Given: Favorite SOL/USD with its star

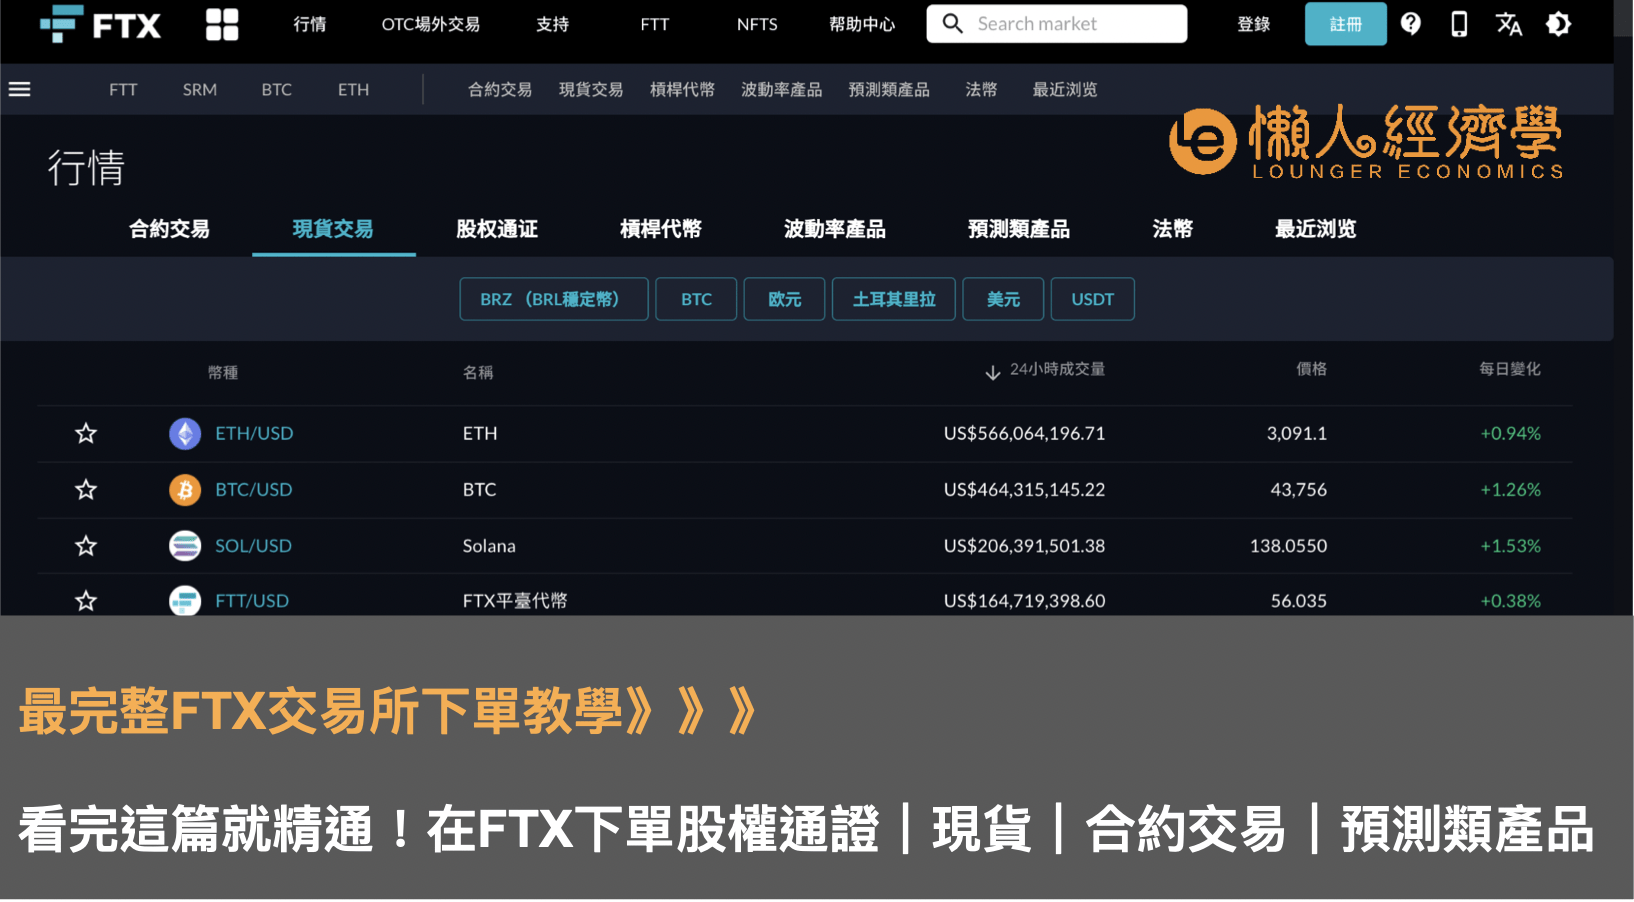Looking at the screenshot, I should click(x=86, y=545).
